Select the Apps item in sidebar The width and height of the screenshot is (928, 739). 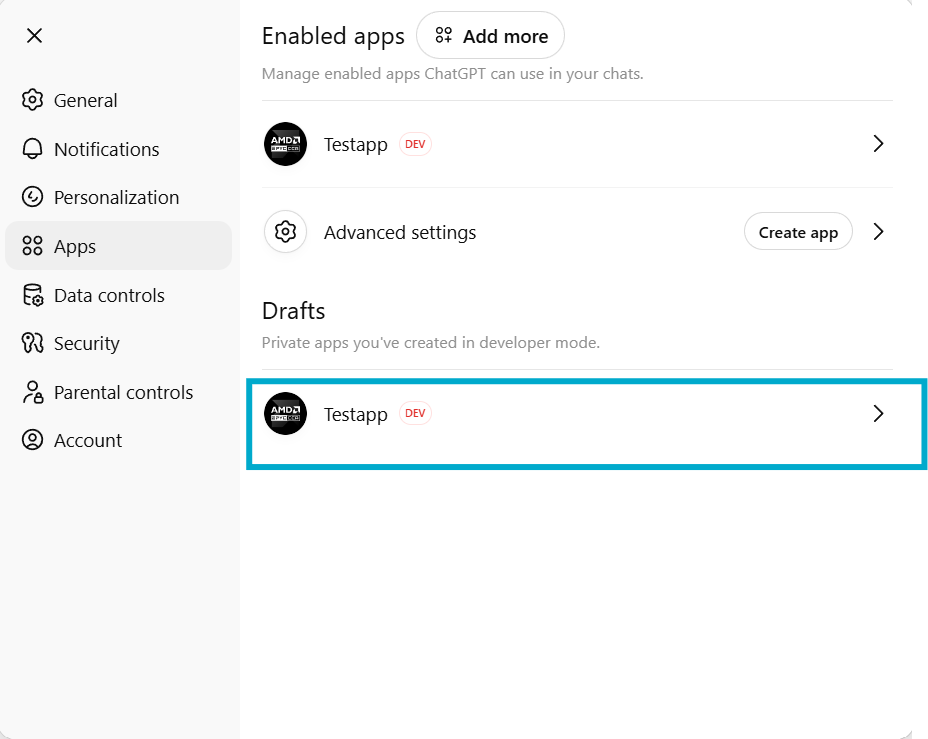[x=118, y=246]
